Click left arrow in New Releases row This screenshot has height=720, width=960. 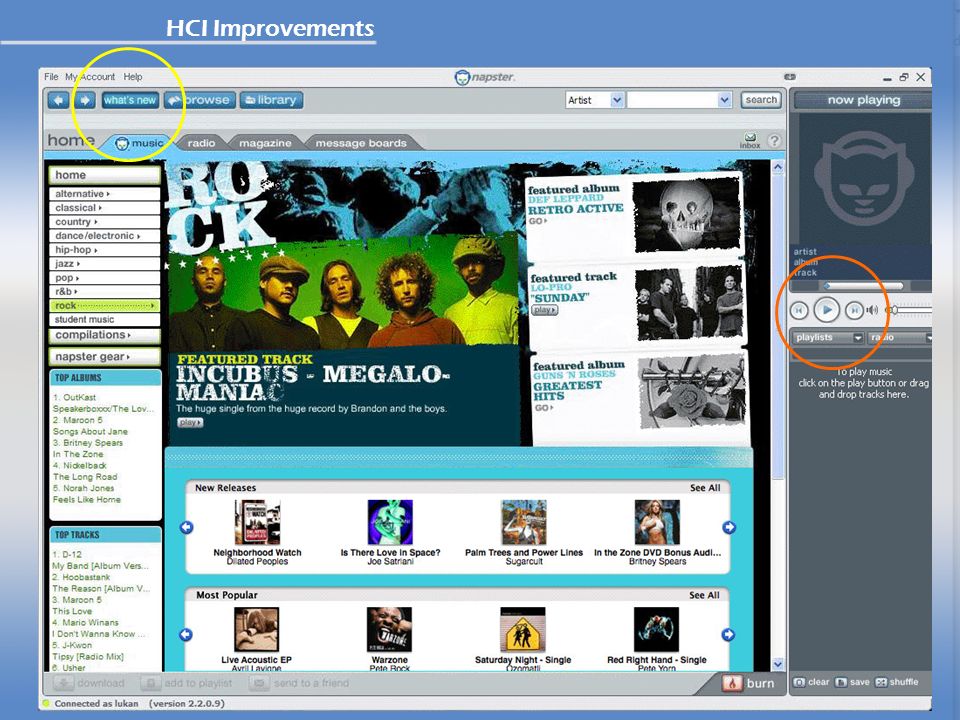(x=187, y=527)
